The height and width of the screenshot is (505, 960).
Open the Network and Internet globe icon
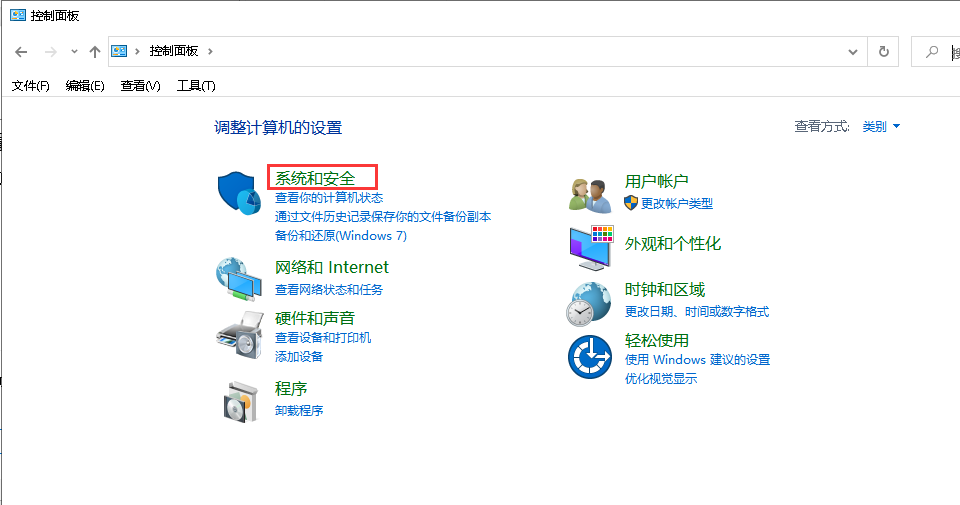pos(238,279)
